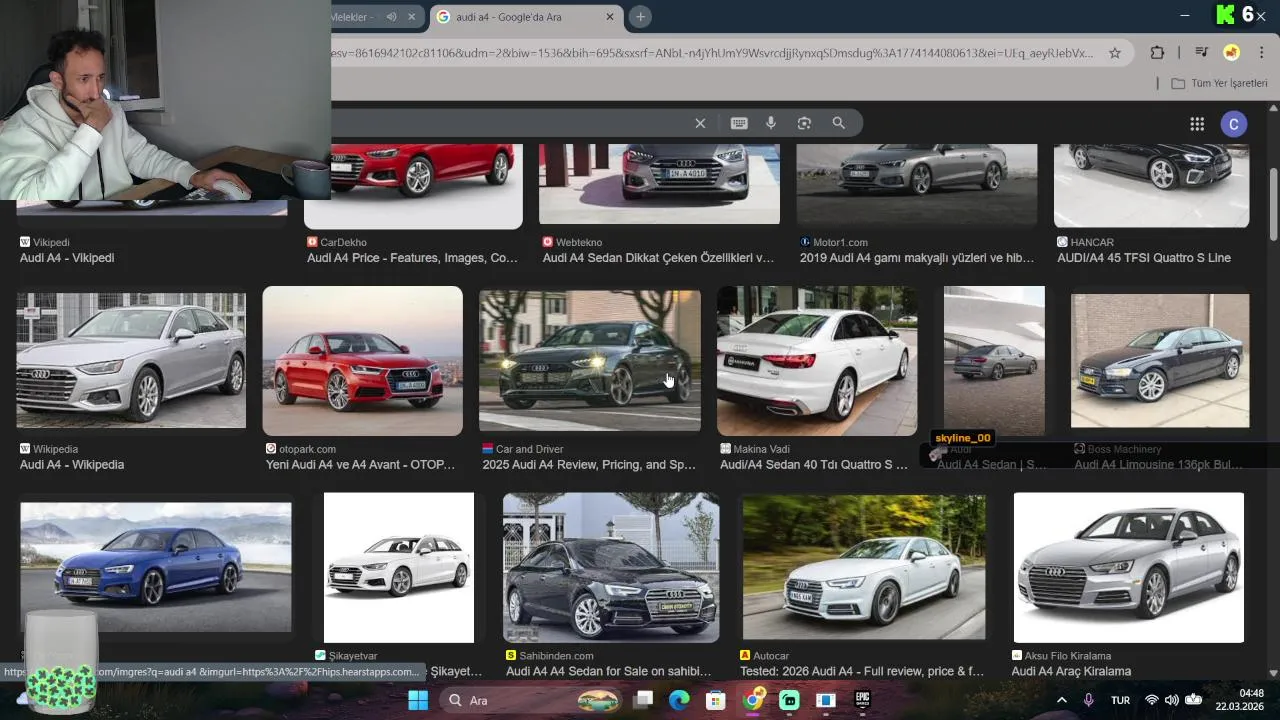Switch the 'TUR' keyboard language
1280x720 pixels.
click(1120, 700)
